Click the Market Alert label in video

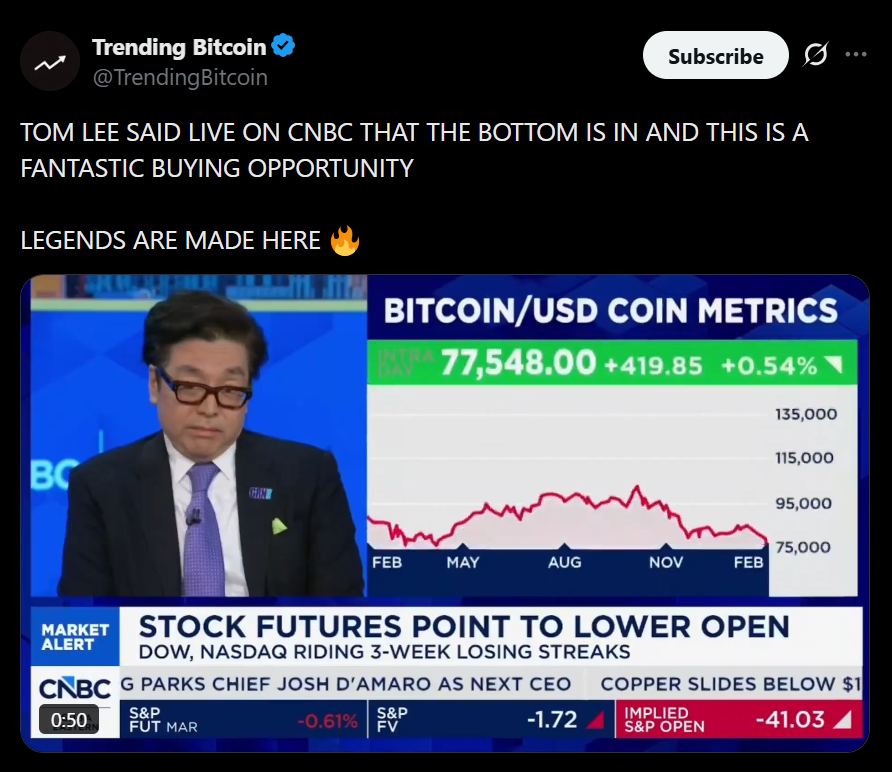(x=75, y=637)
